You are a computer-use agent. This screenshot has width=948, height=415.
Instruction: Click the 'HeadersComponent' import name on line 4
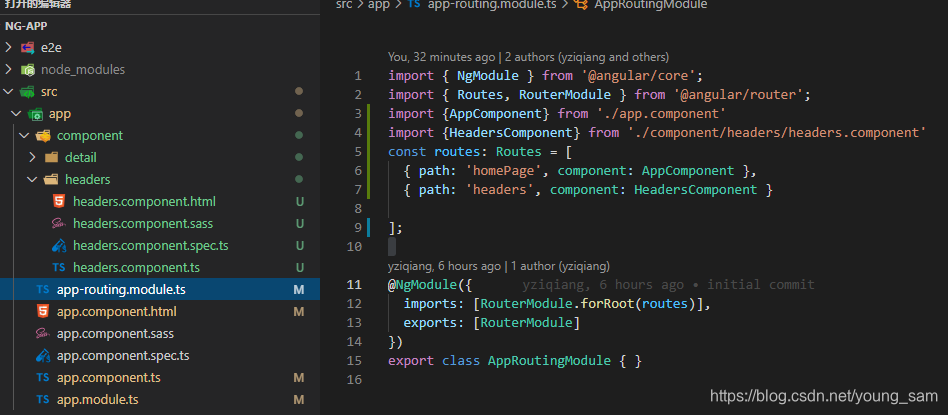coord(510,132)
